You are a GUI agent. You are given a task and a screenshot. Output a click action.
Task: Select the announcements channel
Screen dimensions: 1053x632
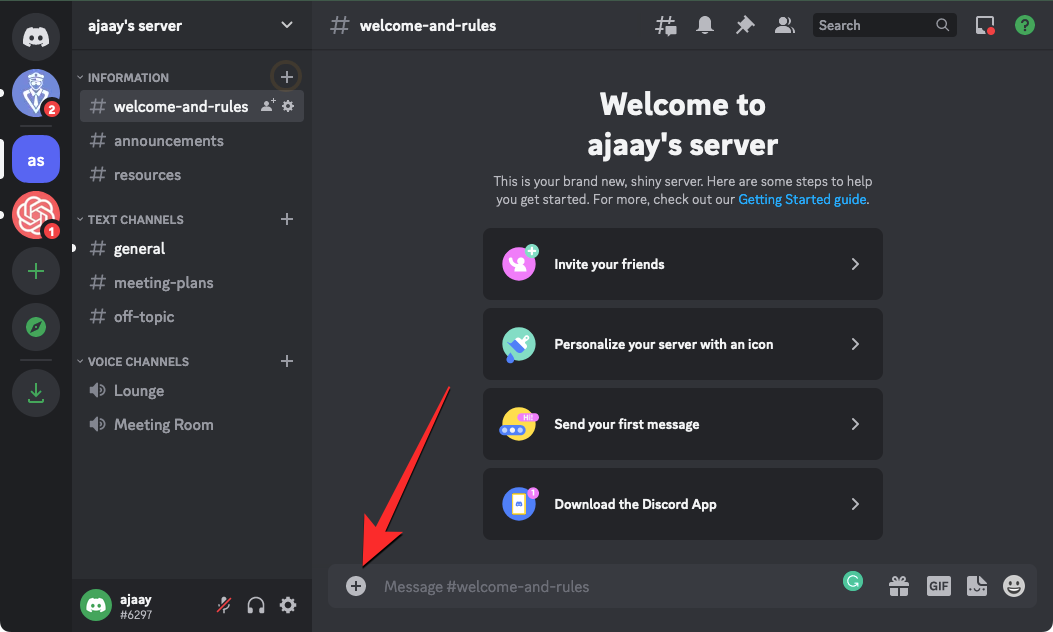coord(168,141)
